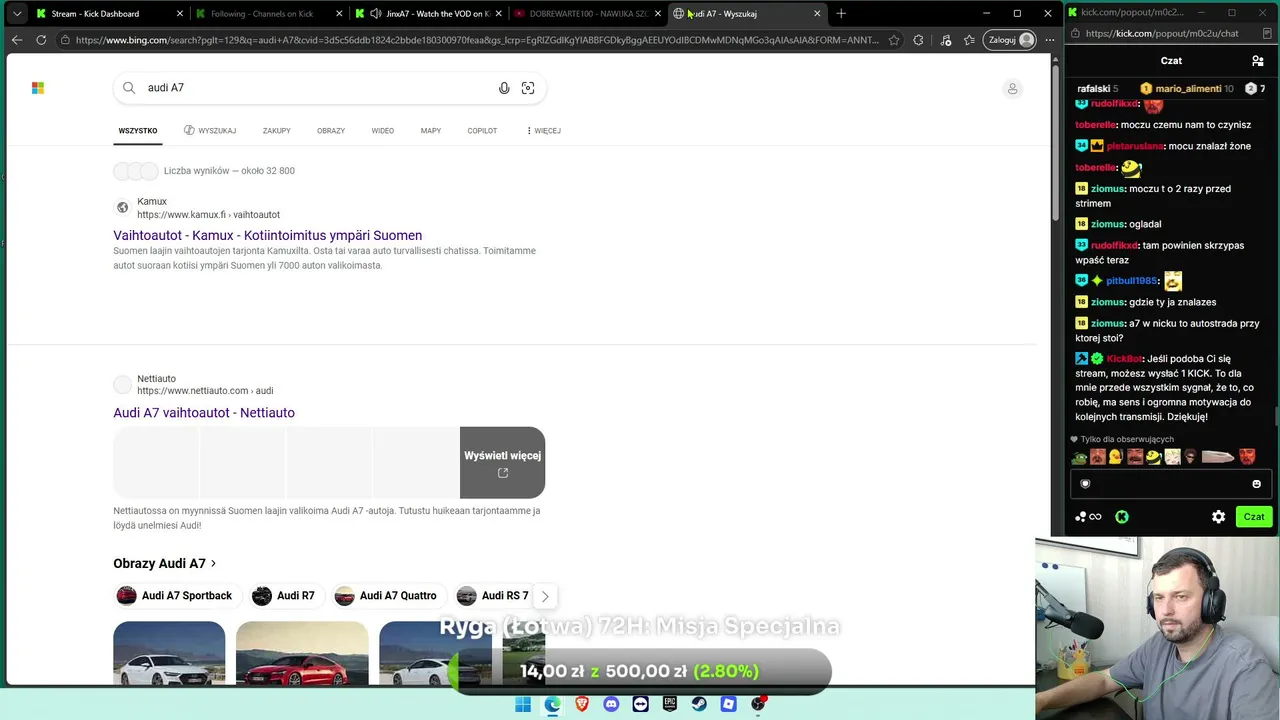Viewport: 1280px width, 720px height.
Task: Switch to the Following - Channels on Kick tab
Action: coord(268,14)
